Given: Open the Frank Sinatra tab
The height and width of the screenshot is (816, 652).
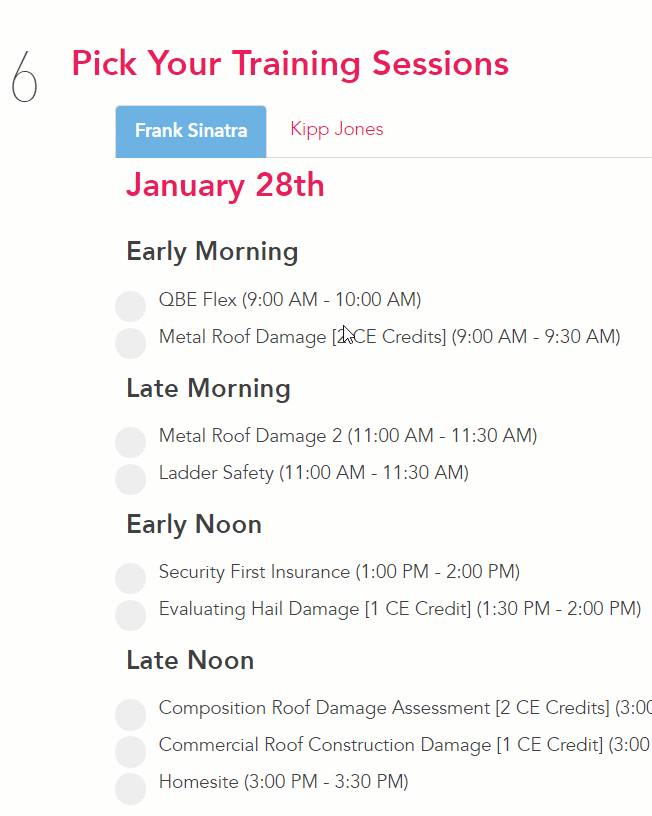Looking at the screenshot, I should (x=191, y=131).
